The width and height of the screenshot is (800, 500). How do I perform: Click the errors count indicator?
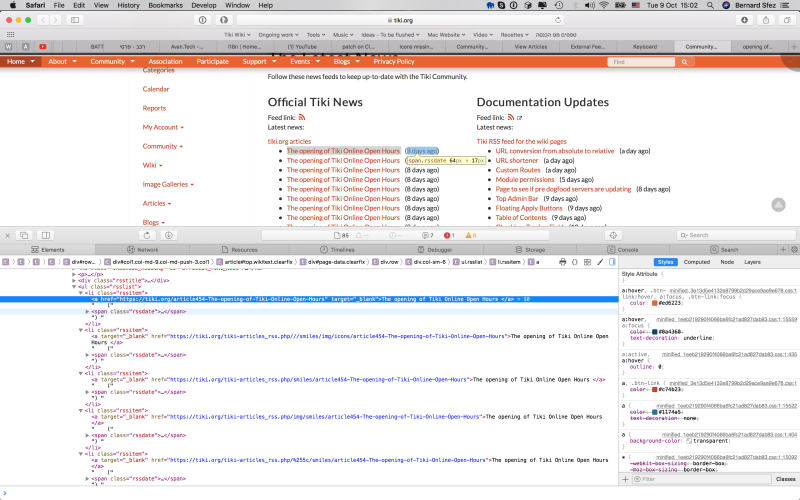click(449, 235)
